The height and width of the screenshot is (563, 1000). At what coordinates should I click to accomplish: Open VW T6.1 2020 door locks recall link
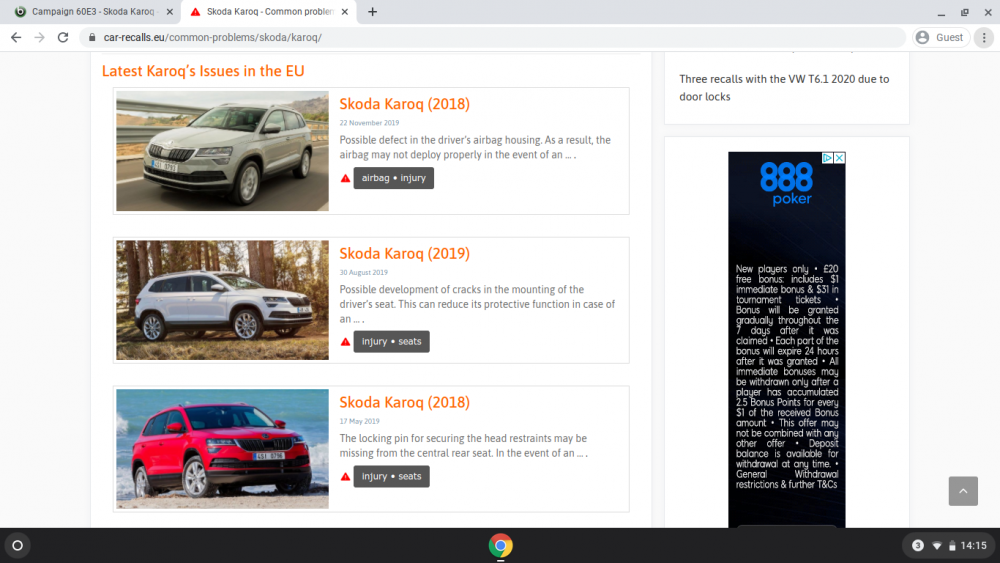[784, 88]
